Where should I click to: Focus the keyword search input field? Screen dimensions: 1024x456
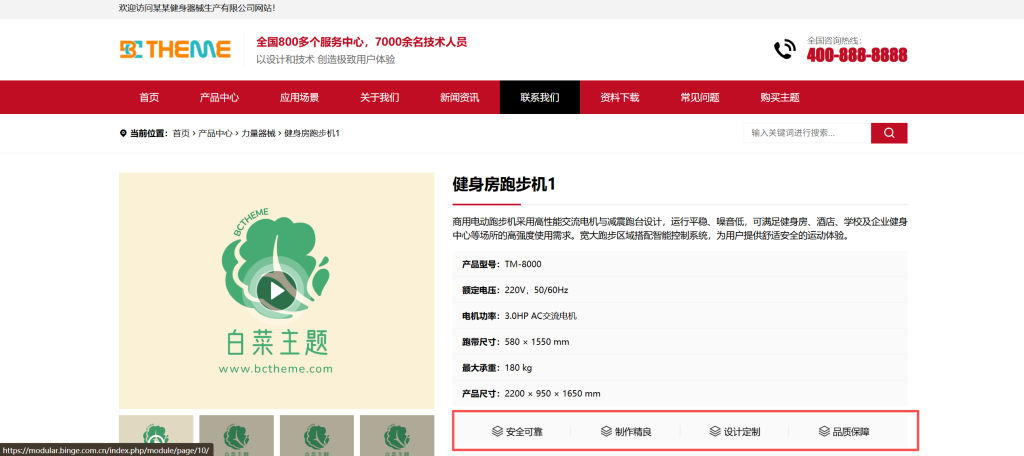(x=807, y=133)
